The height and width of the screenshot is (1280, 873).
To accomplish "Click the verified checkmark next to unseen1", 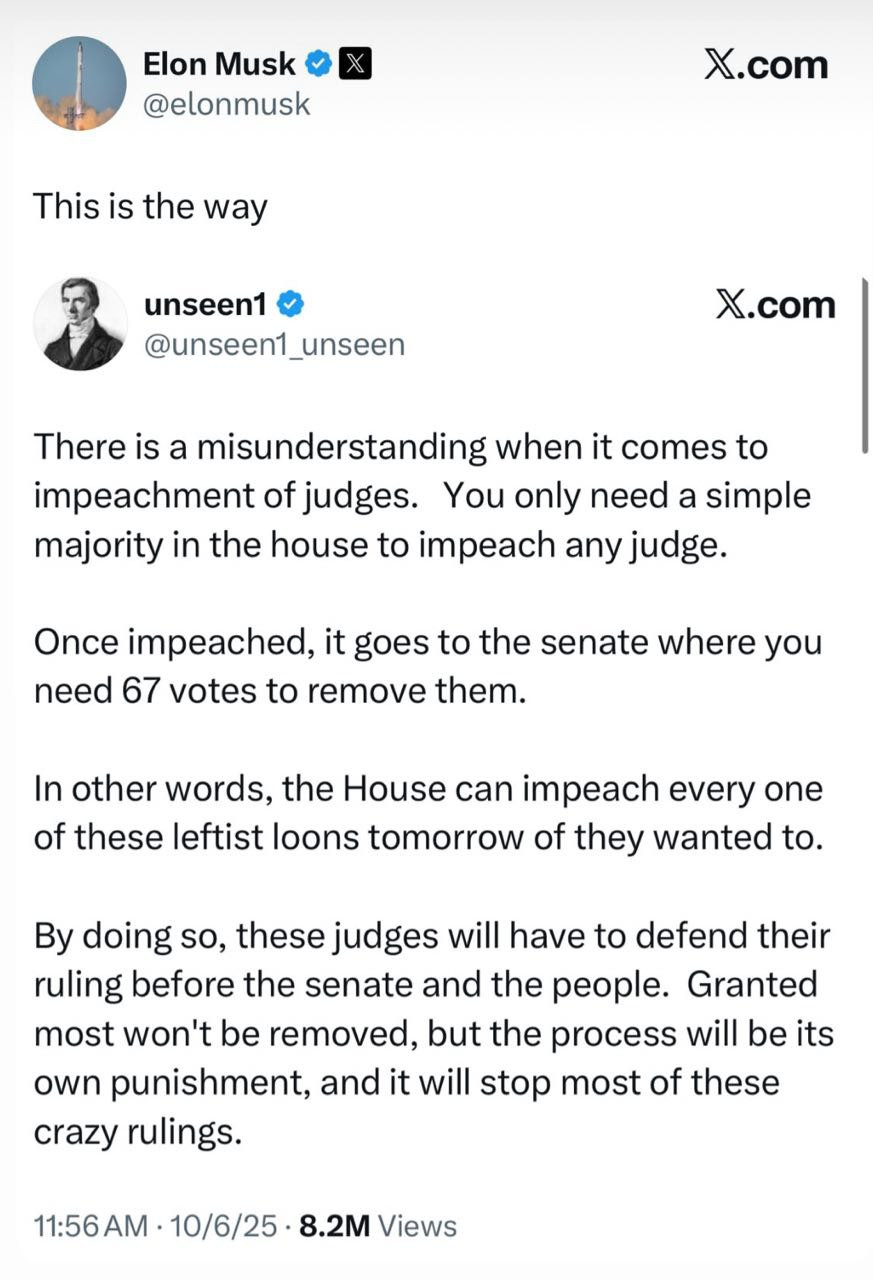I will click(x=291, y=303).
